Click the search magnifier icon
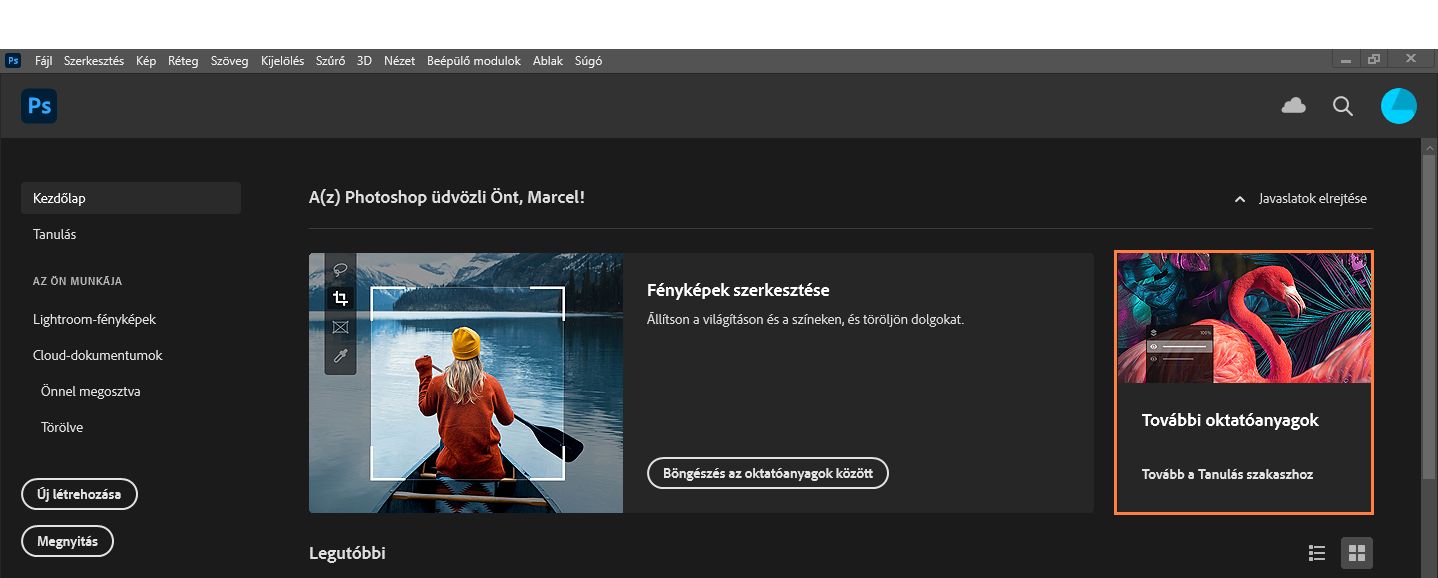 click(x=1343, y=105)
